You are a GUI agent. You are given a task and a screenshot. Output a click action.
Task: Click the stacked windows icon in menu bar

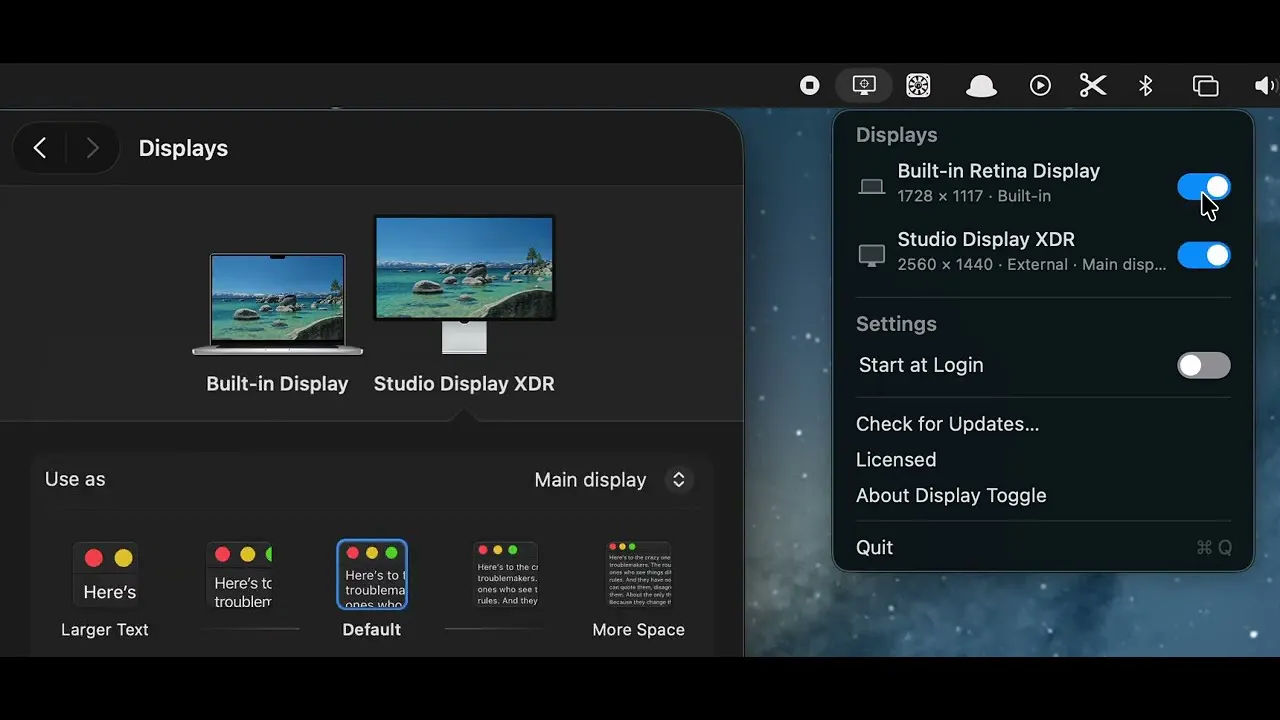click(1205, 86)
